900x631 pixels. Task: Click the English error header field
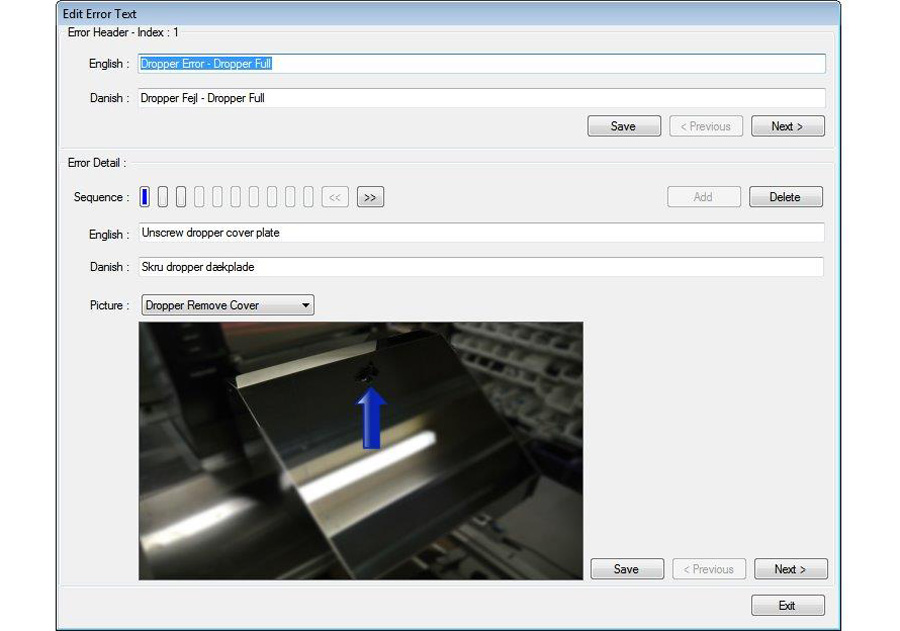(482, 64)
